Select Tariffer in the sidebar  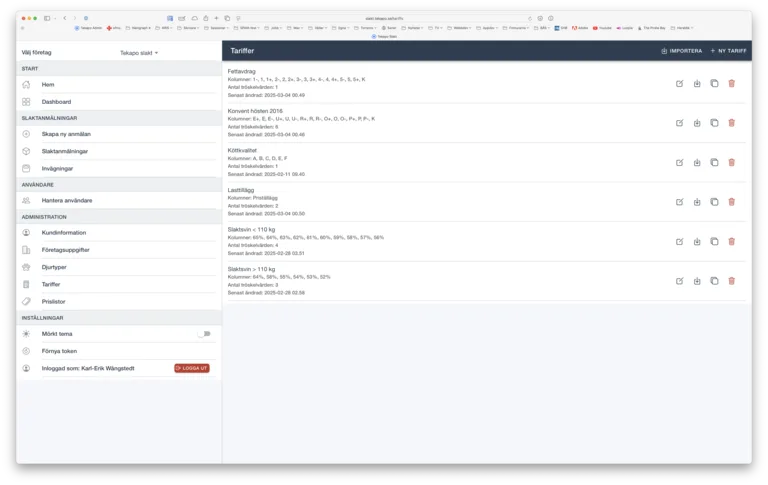(119, 285)
